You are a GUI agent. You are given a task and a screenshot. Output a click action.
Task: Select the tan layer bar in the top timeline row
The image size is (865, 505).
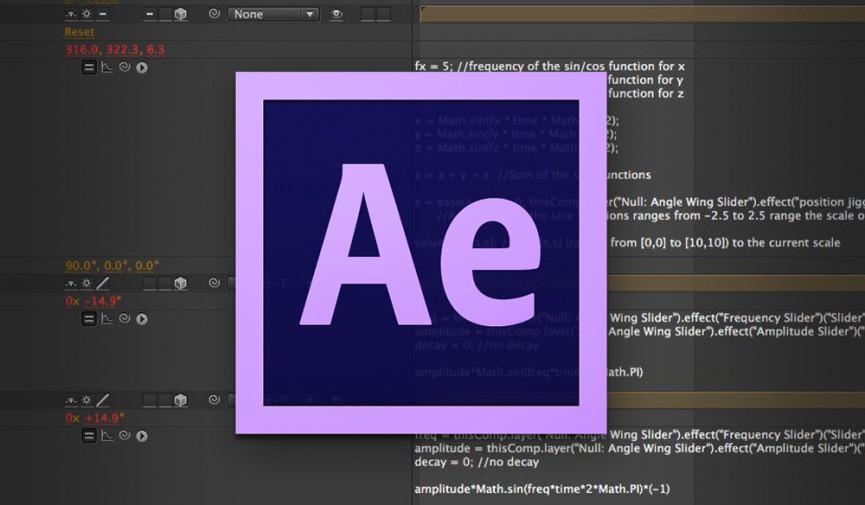pyautogui.click(x=642, y=14)
